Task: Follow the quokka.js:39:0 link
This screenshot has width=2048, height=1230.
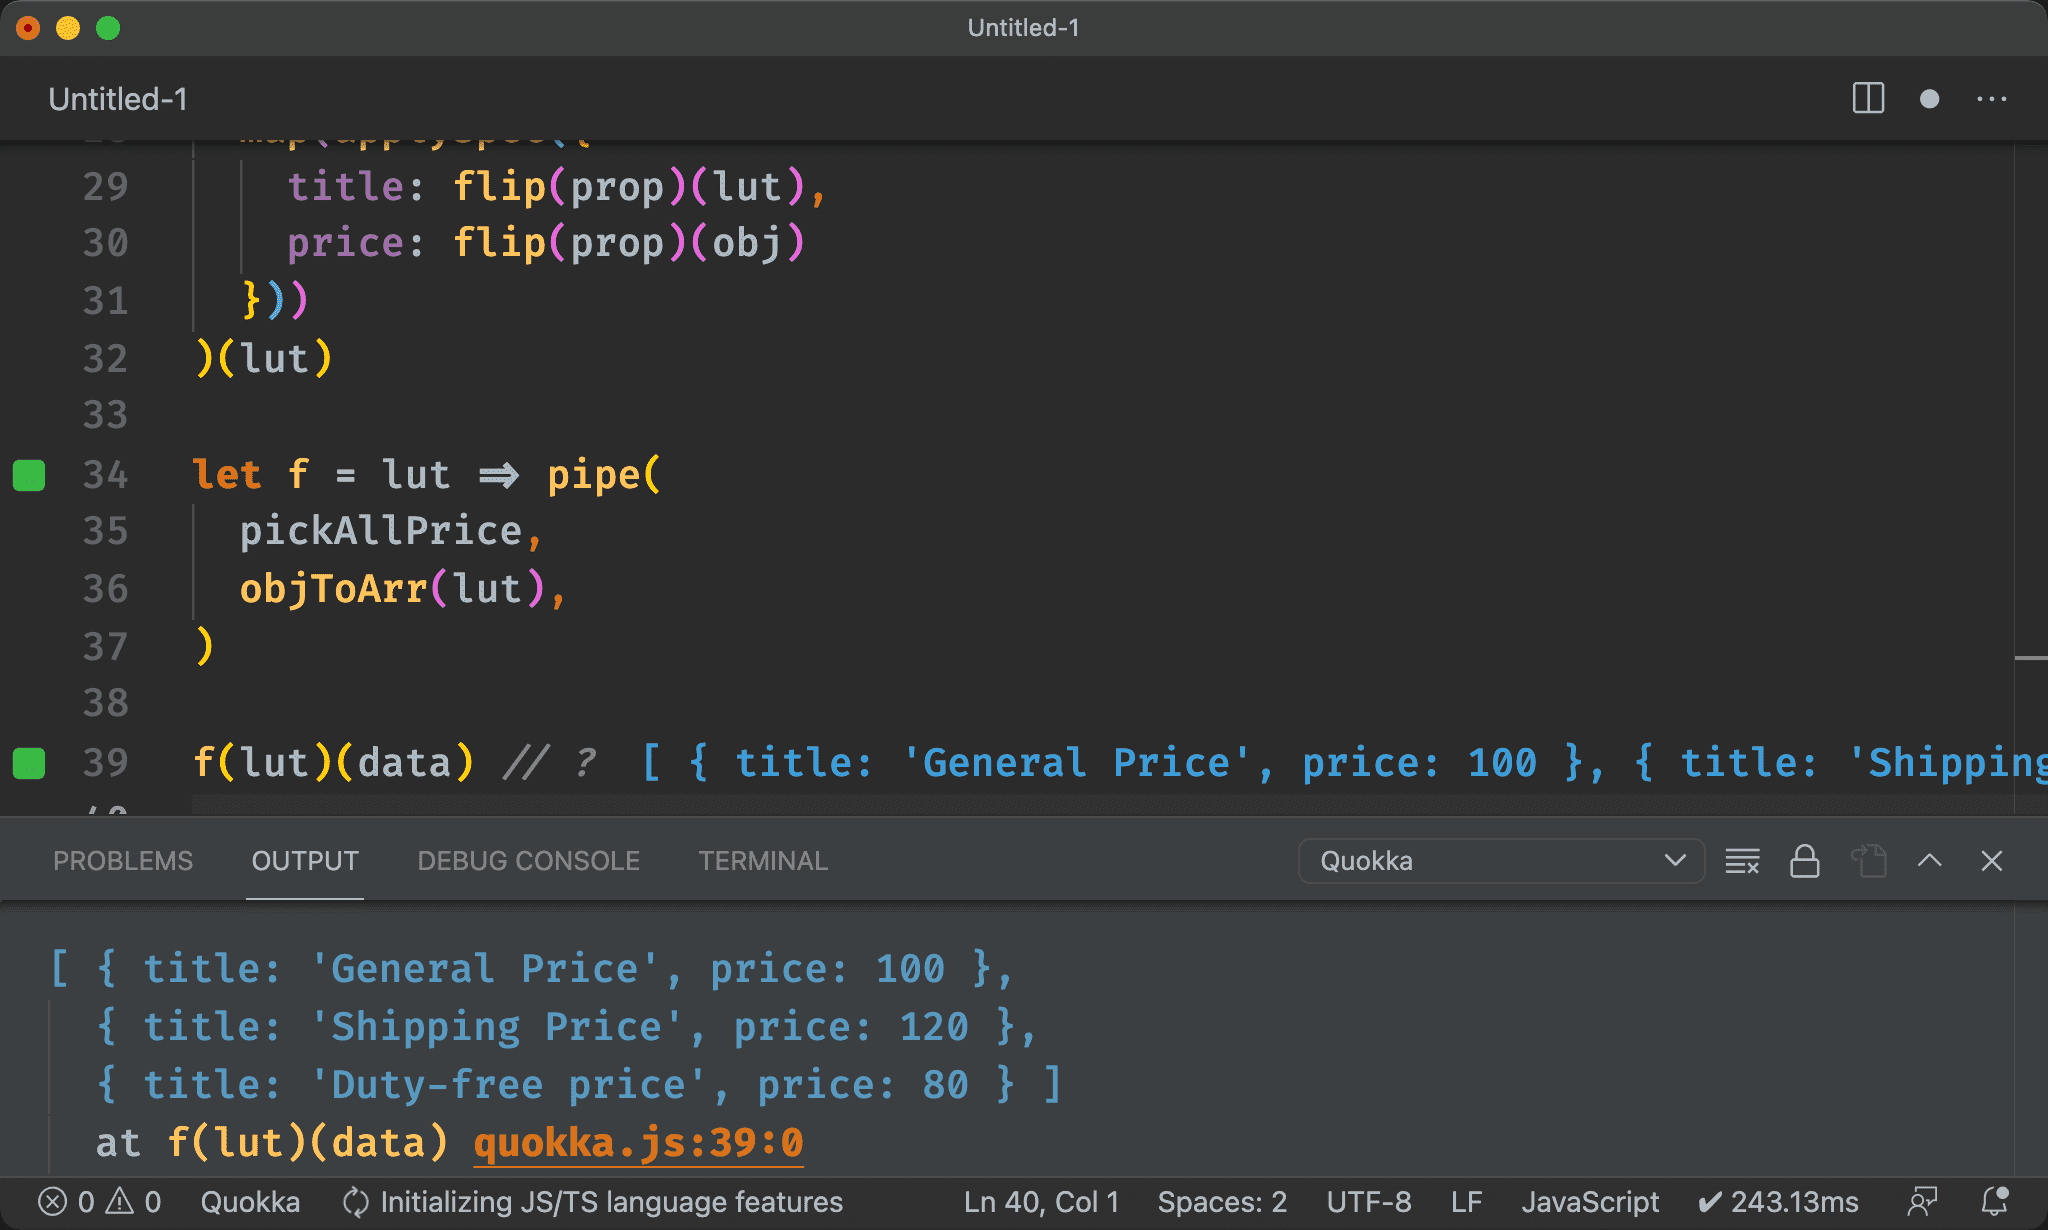Action: 638,1142
